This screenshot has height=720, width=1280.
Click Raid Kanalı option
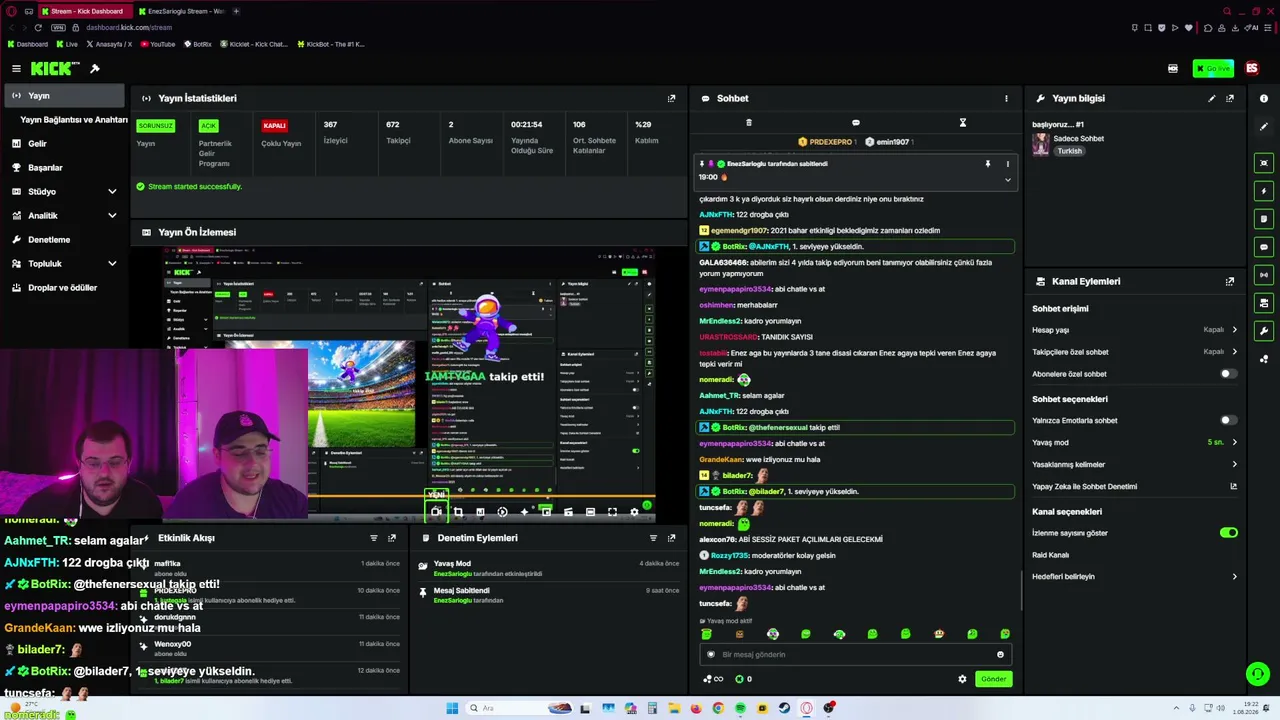coord(1050,555)
